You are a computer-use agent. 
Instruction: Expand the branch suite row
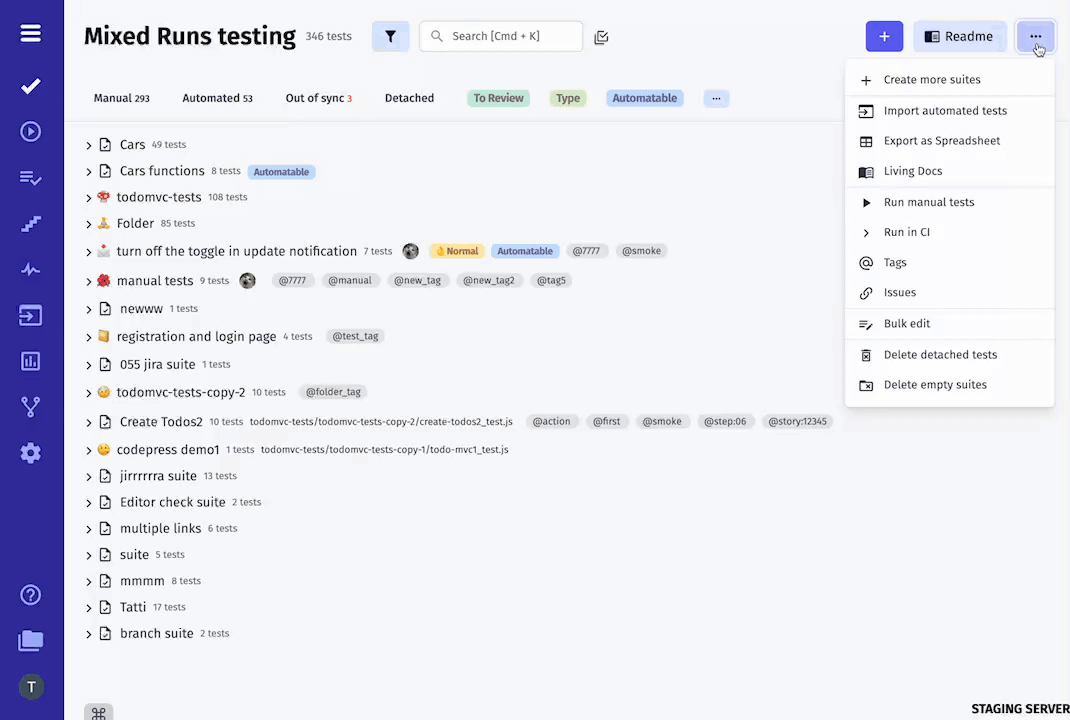tap(89, 634)
